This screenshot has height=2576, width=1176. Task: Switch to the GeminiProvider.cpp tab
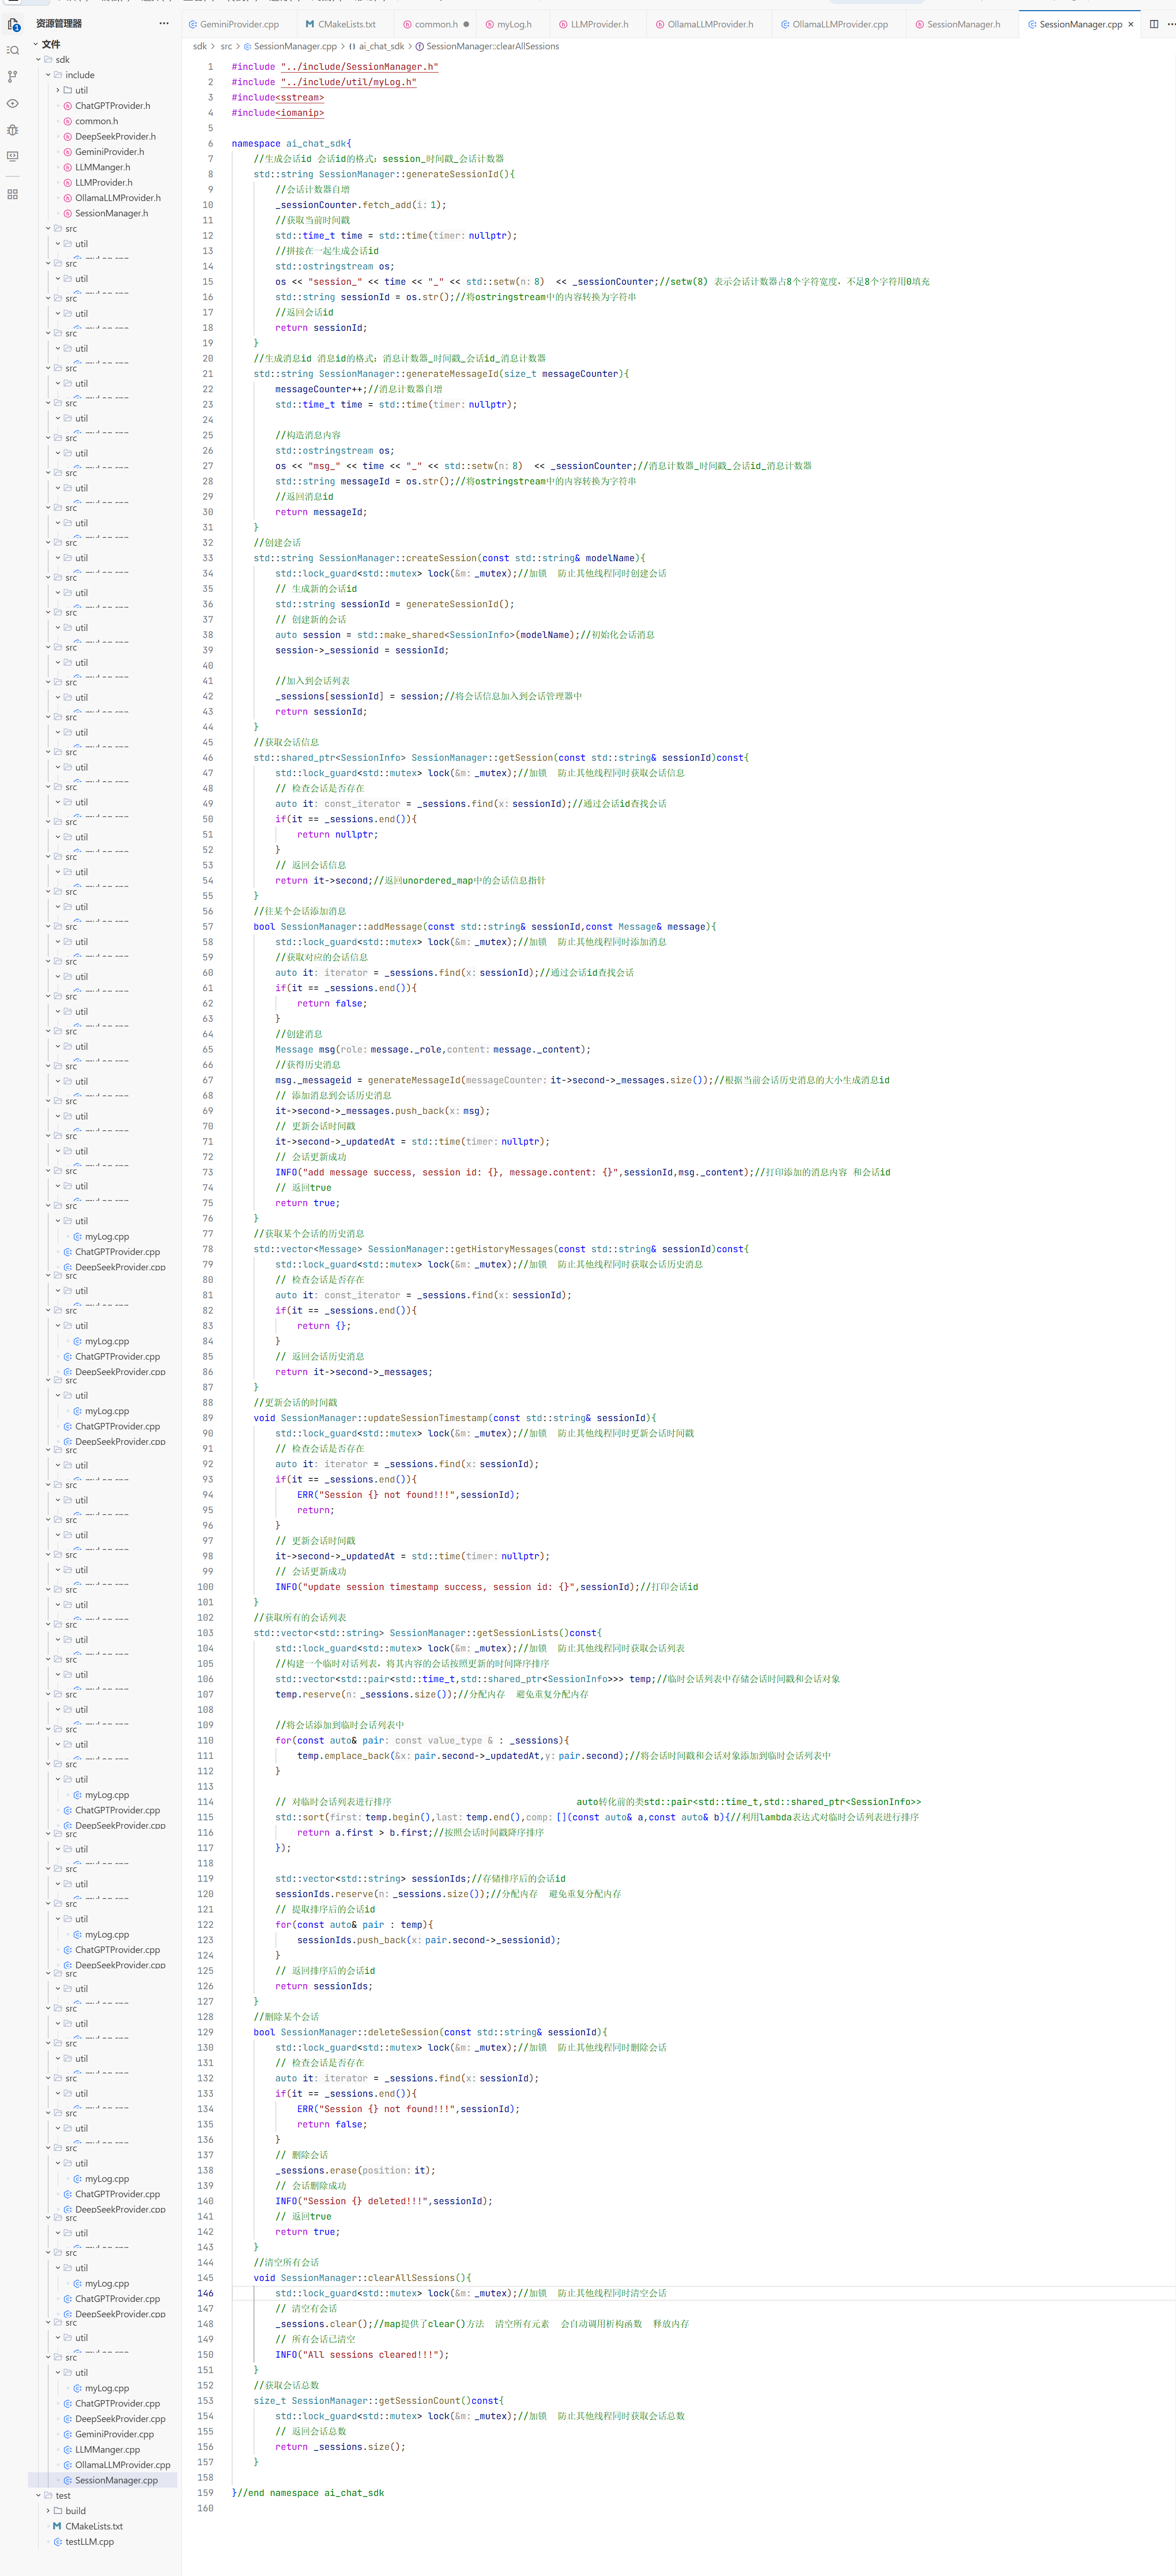(239, 24)
